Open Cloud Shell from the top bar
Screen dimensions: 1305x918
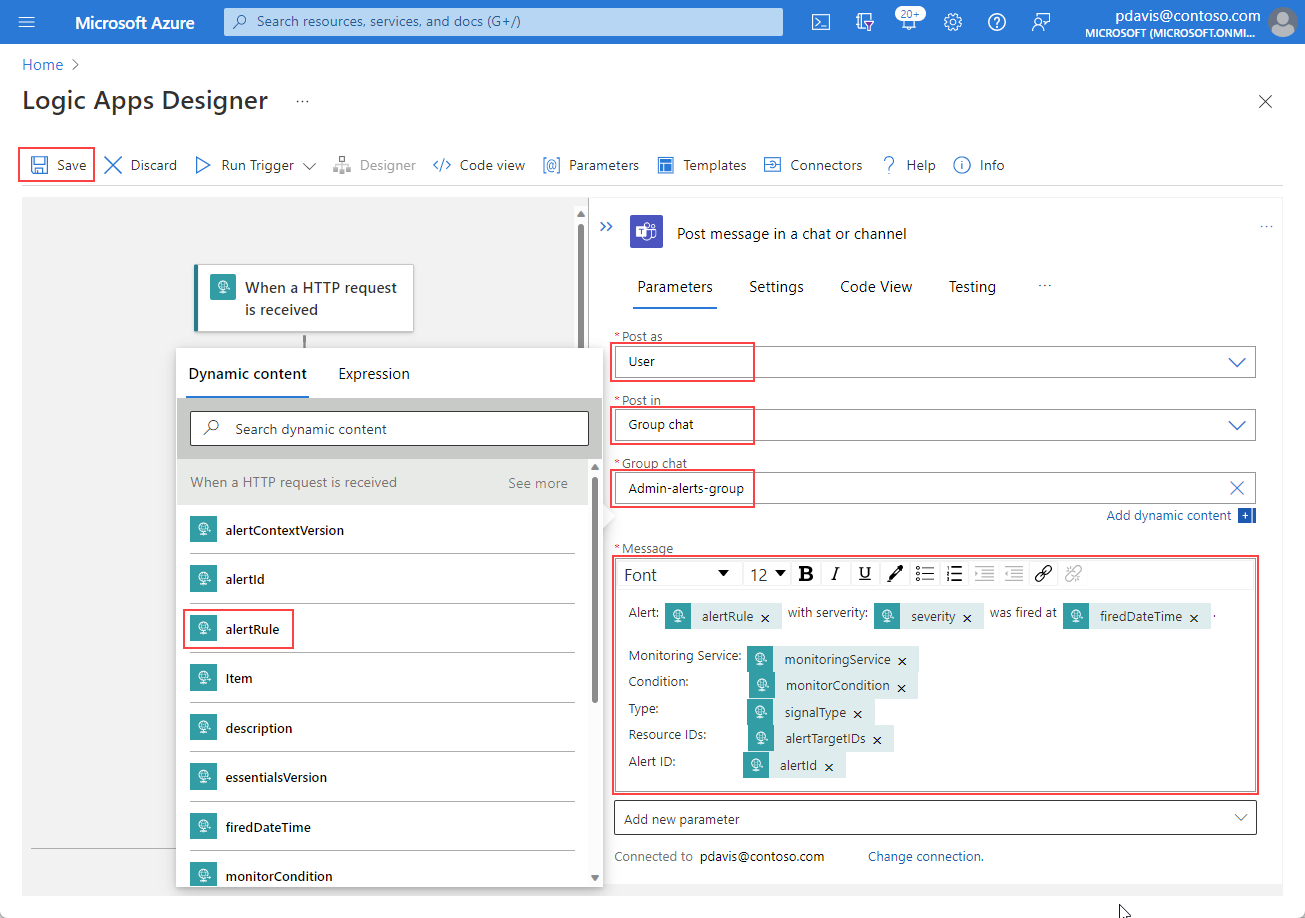coord(821,22)
